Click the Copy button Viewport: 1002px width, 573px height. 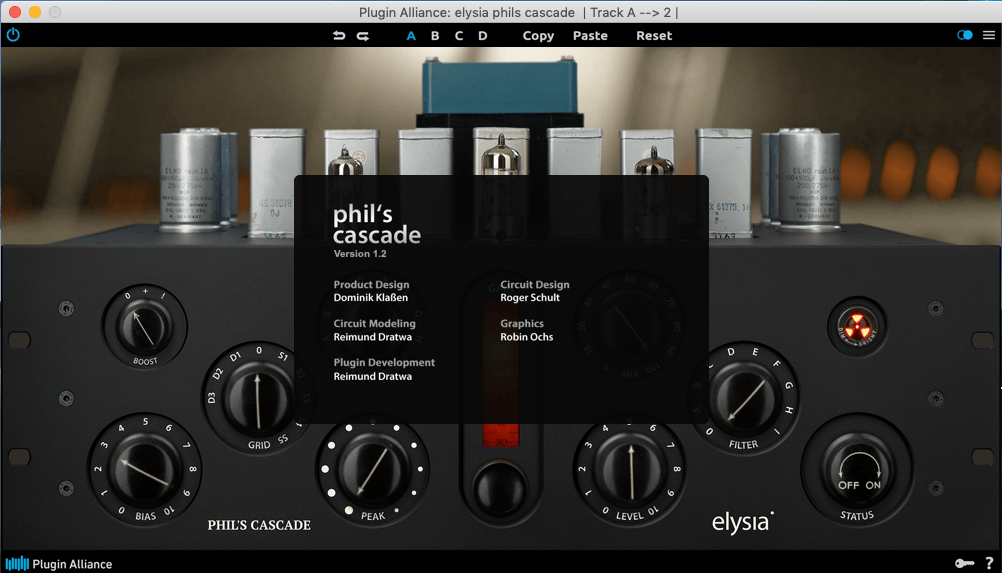[x=538, y=36]
